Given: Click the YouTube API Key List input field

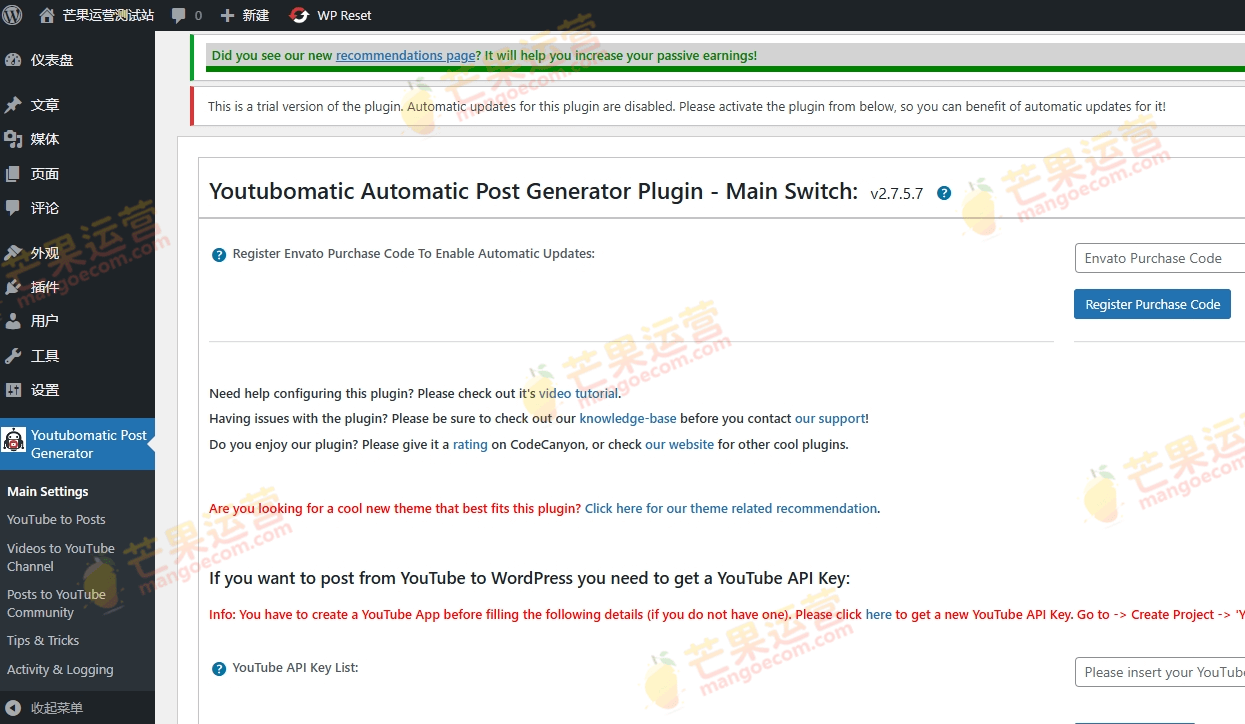Looking at the screenshot, I should pos(1159,672).
